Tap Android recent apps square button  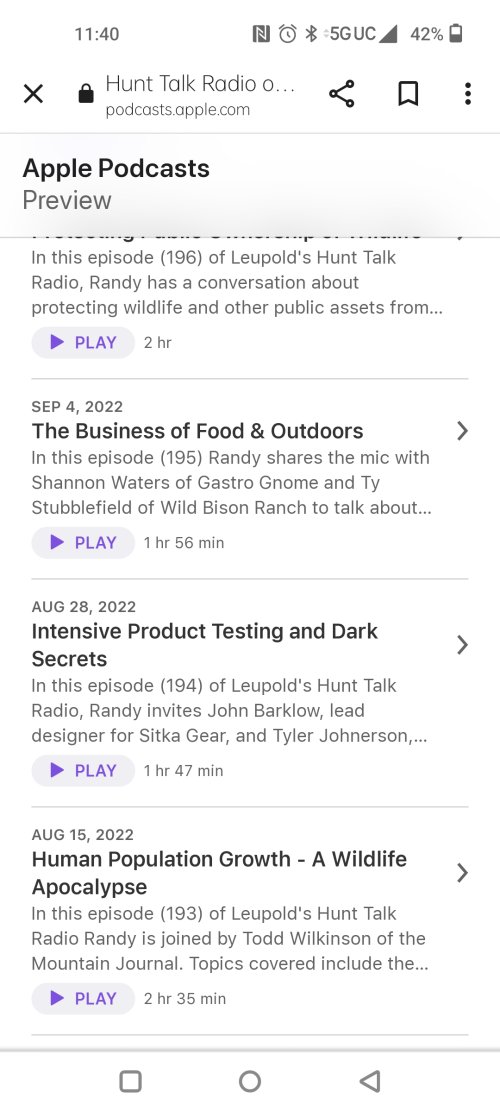(130, 1082)
